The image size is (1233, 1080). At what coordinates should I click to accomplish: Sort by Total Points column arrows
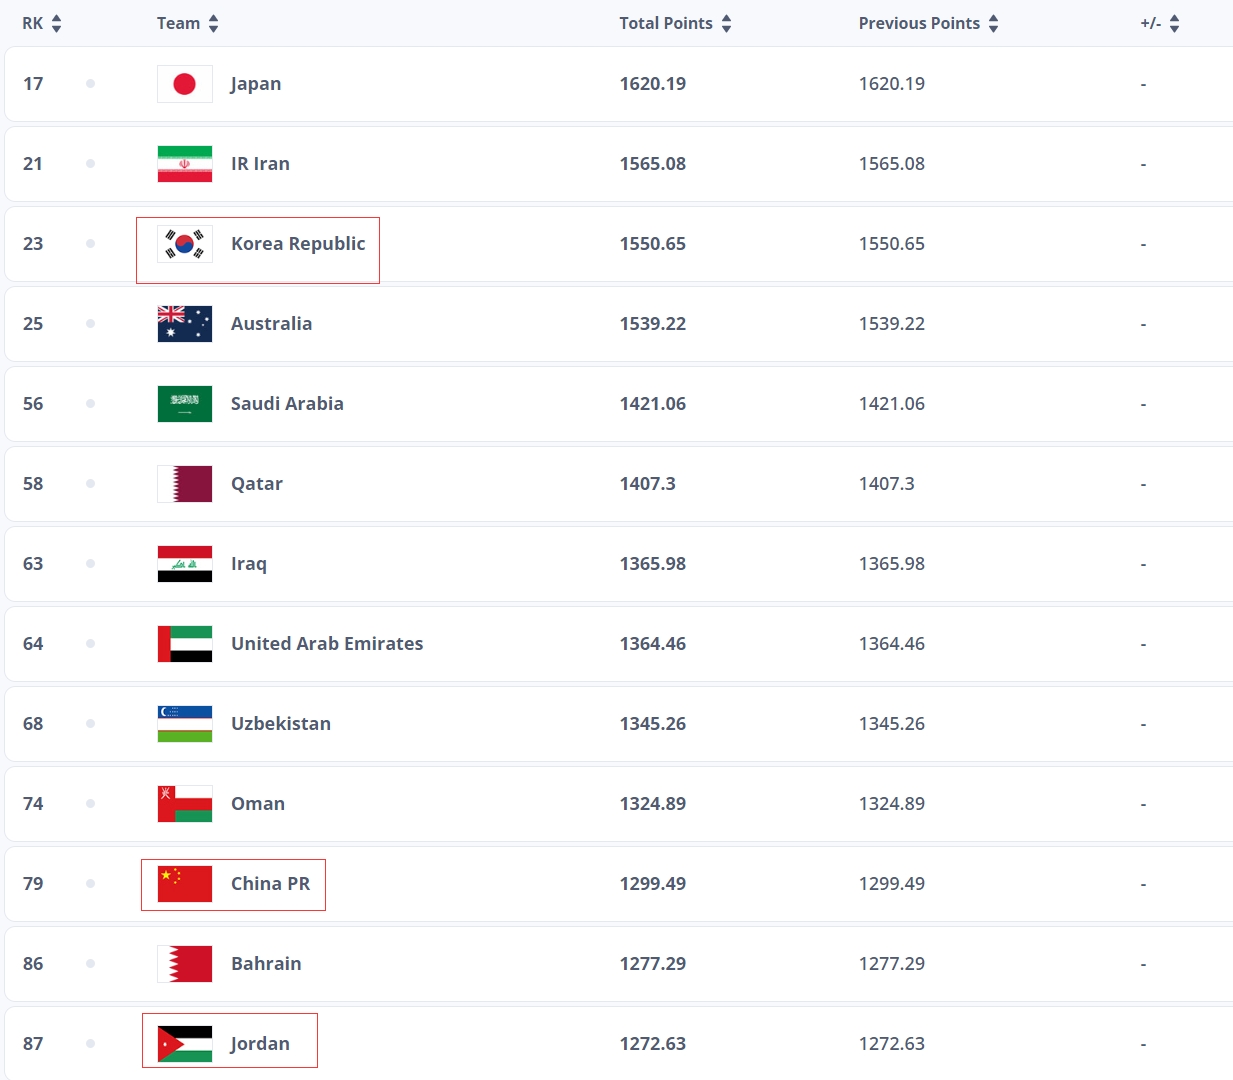click(x=727, y=24)
